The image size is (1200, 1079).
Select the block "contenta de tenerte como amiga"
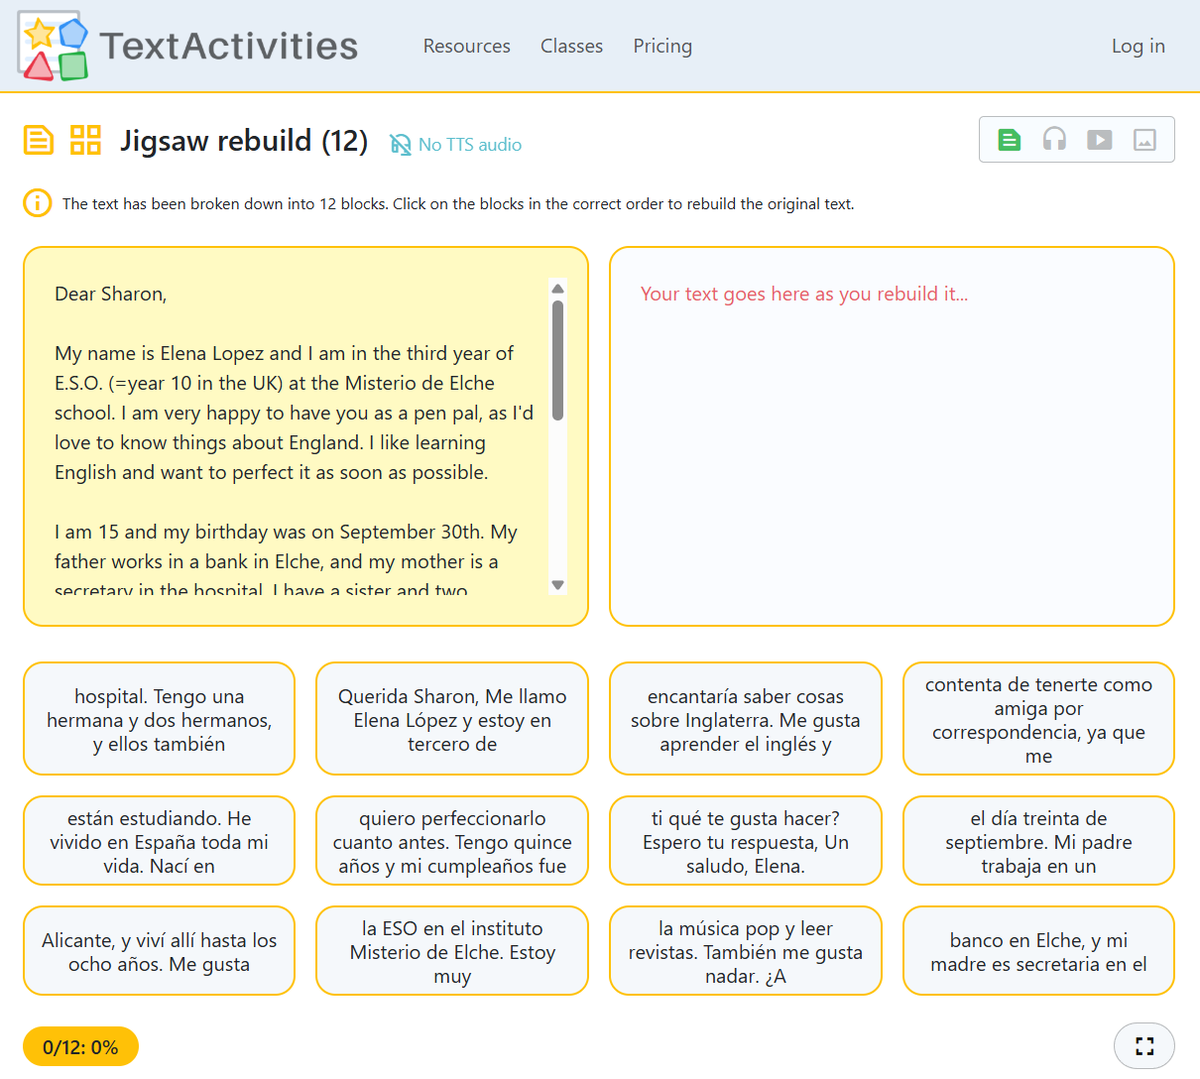click(x=1039, y=719)
